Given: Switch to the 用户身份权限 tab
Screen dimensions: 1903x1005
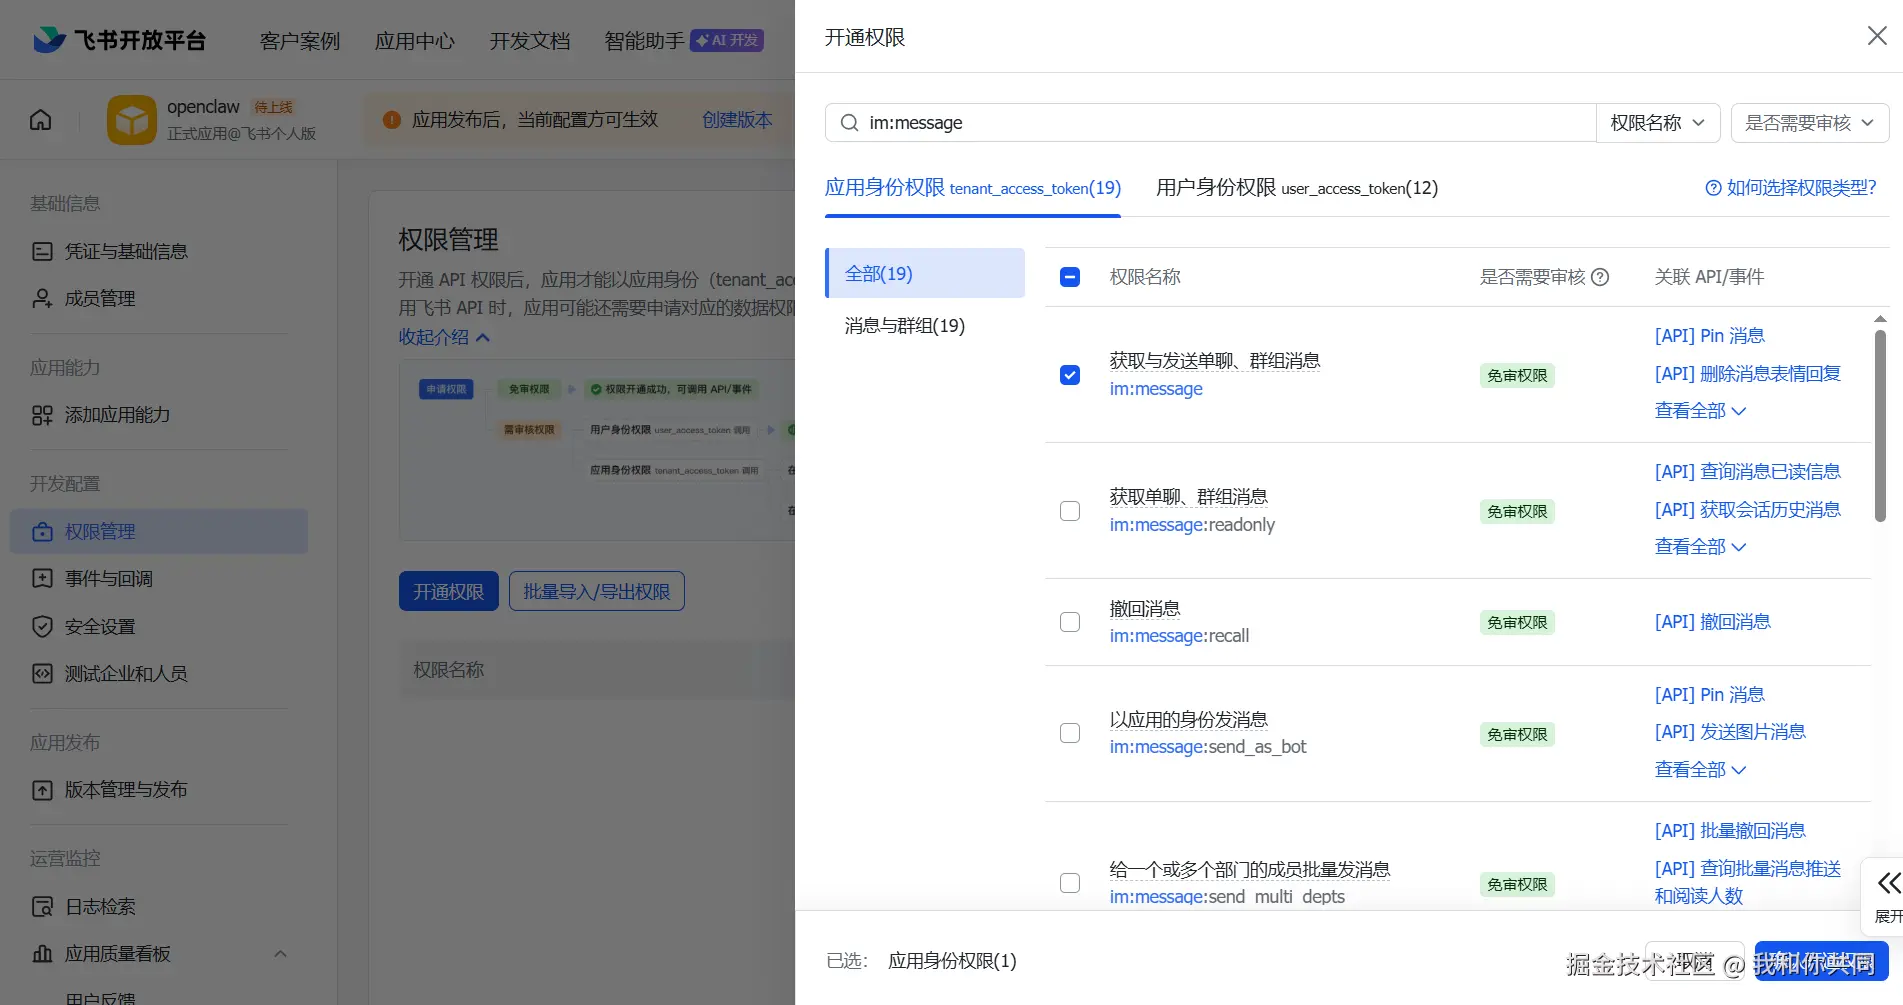Looking at the screenshot, I should tap(1296, 188).
